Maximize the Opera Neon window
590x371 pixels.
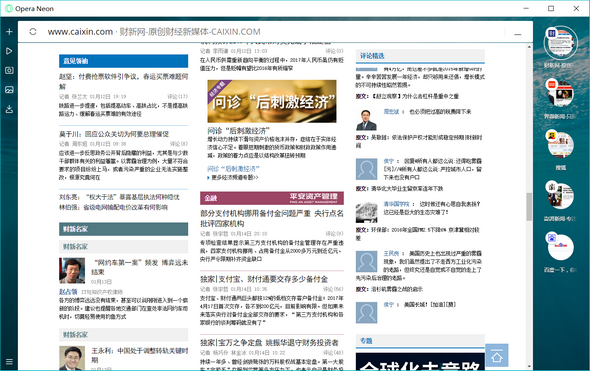pyautogui.click(x=551, y=8)
